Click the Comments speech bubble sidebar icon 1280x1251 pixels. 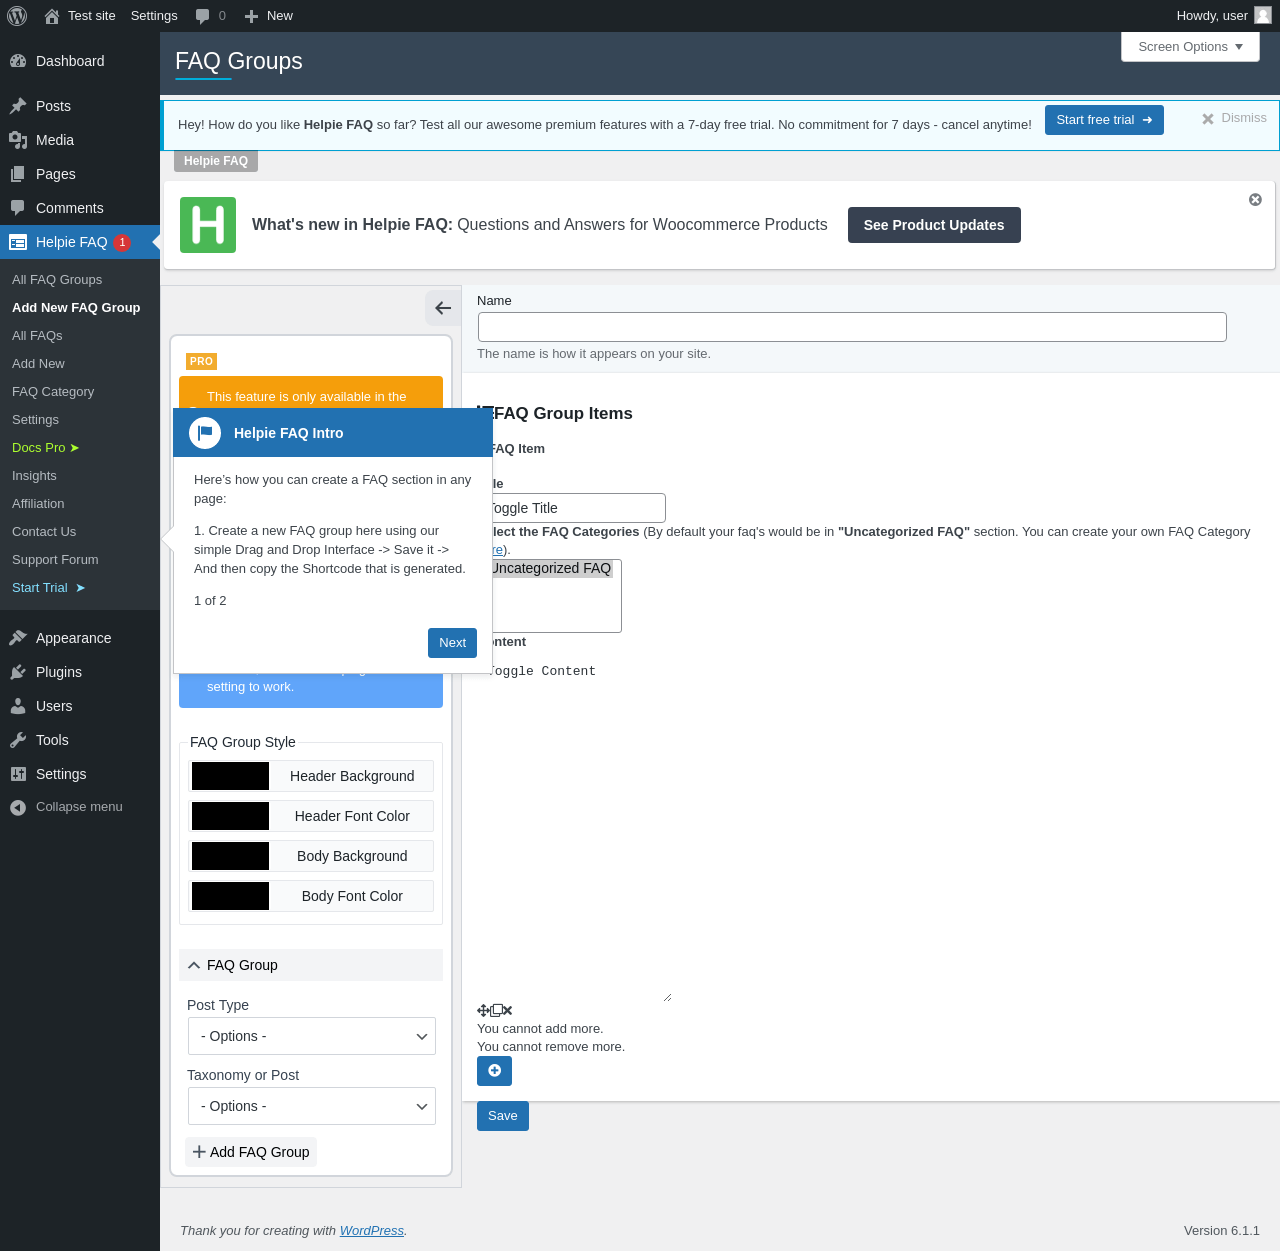point(18,208)
